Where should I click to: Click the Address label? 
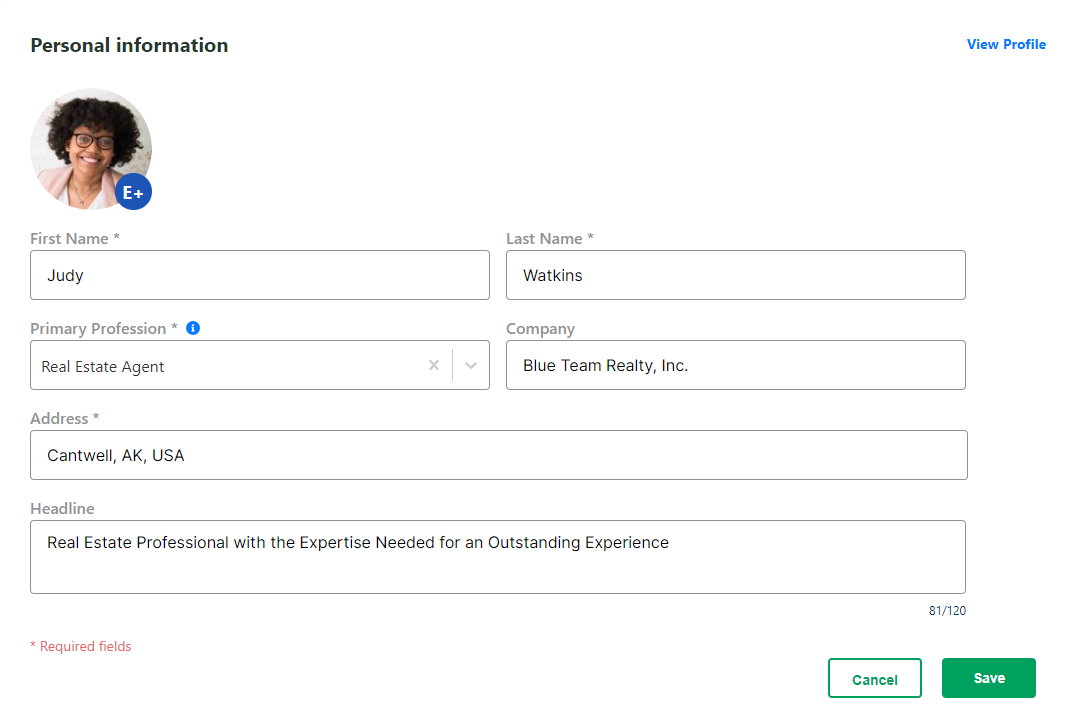pos(65,419)
